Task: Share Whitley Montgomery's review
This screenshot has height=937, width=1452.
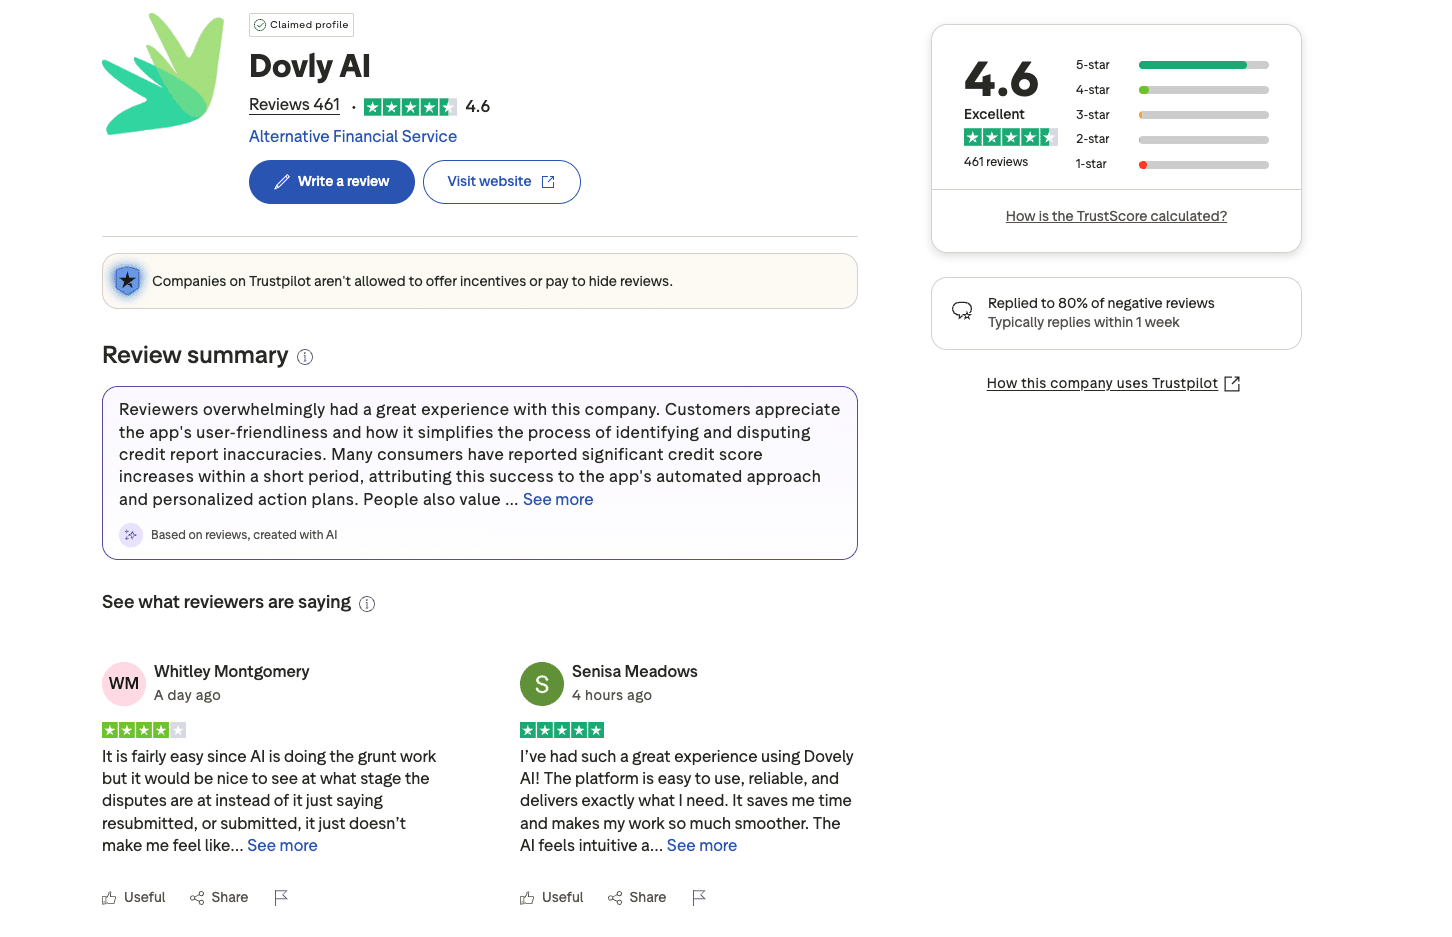Action: (x=219, y=897)
